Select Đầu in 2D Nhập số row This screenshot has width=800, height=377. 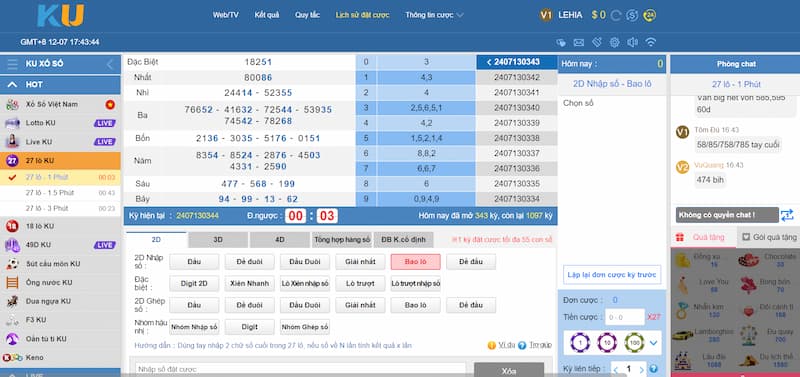point(194,262)
